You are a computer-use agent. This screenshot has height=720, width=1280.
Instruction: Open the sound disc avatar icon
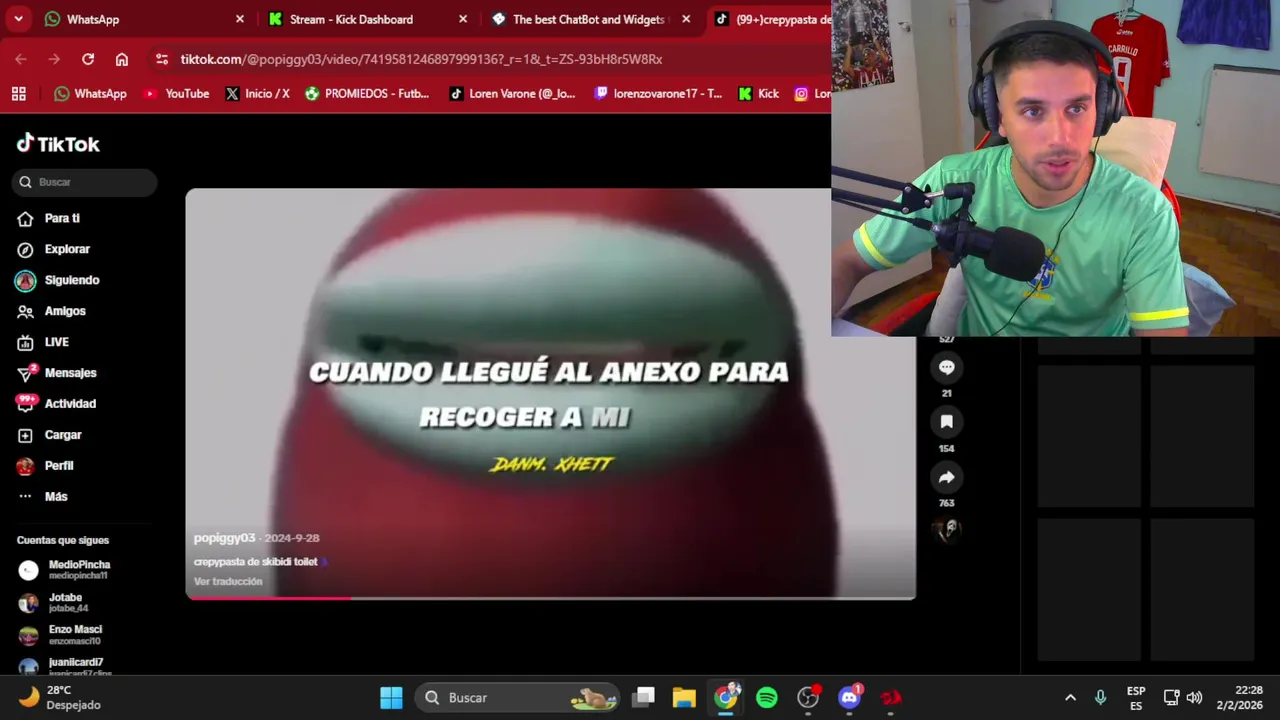pyautogui.click(x=946, y=531)
